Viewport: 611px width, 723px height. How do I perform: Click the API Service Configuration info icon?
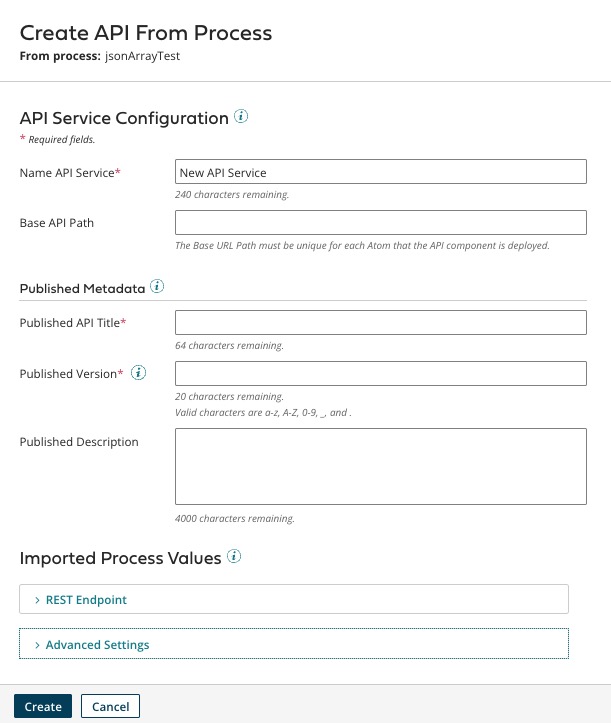click(x=241, y=117)
